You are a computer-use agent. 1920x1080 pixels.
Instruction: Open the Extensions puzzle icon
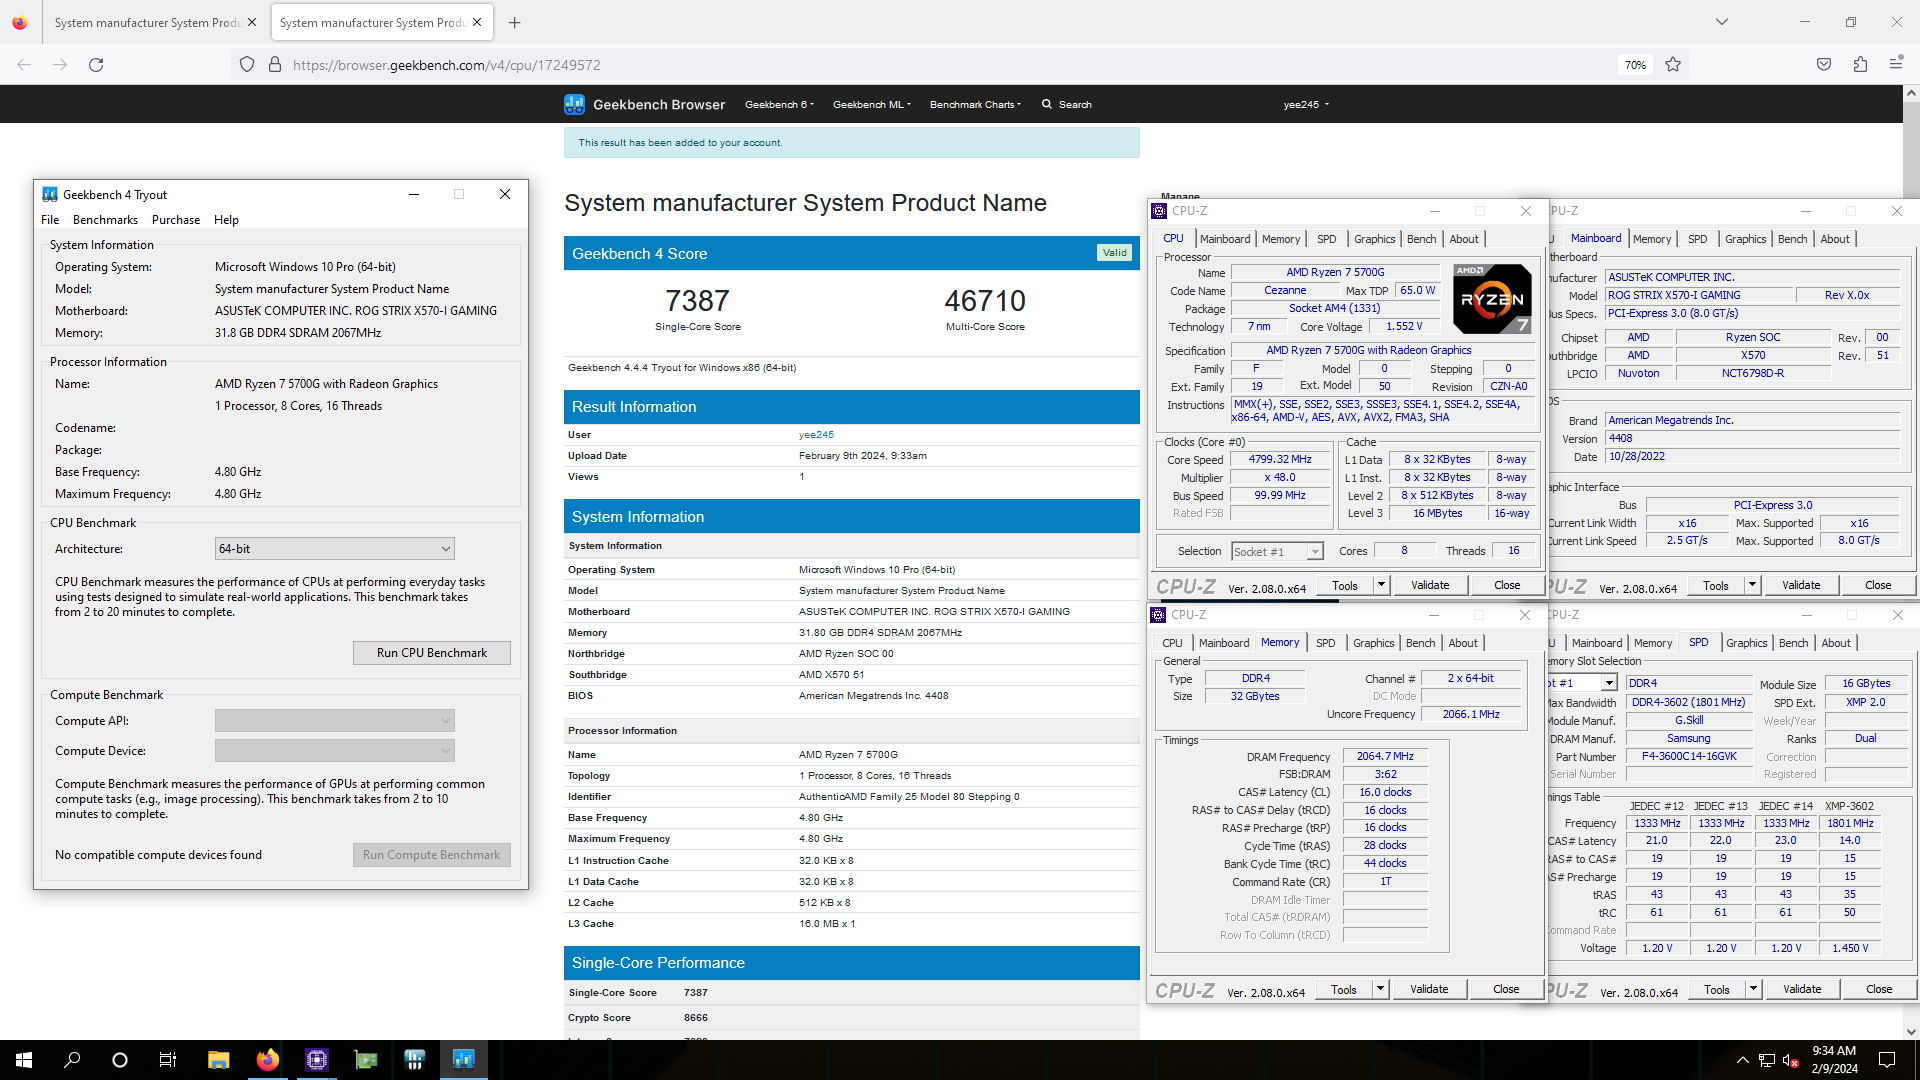tap(1860, 65)
